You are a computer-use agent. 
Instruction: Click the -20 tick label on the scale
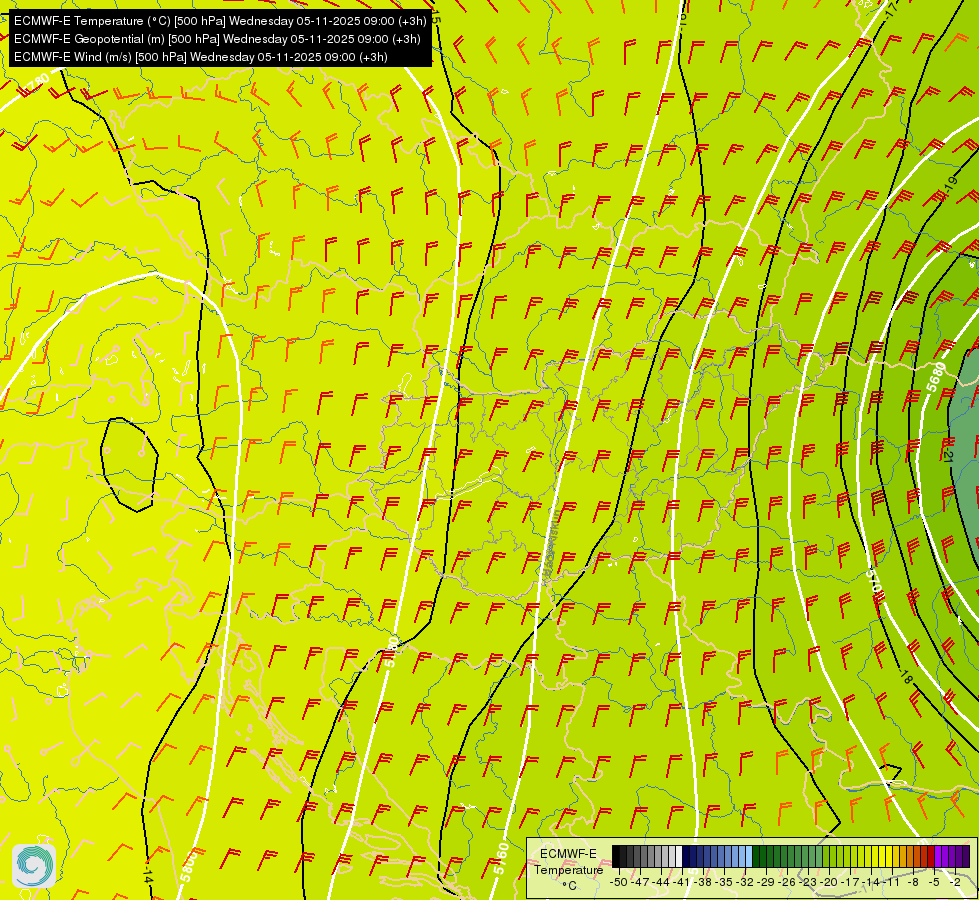coord(829,882)
